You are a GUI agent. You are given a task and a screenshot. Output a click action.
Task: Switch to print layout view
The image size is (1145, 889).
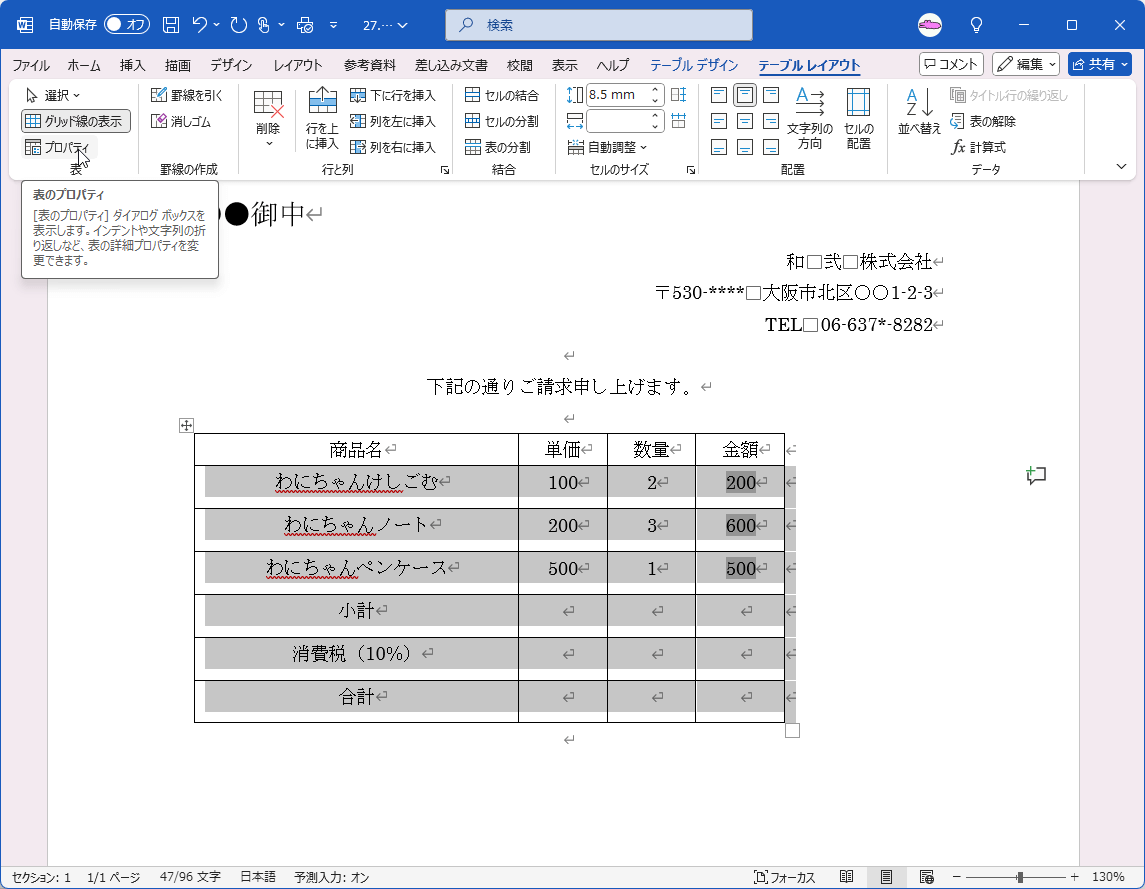886,877
